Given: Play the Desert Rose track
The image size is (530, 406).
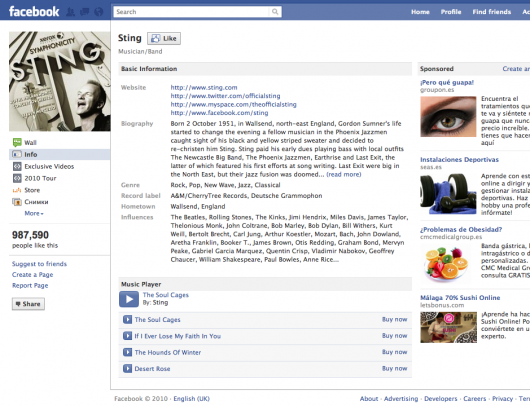Looking at the screenshot, I should pos(127,368).
